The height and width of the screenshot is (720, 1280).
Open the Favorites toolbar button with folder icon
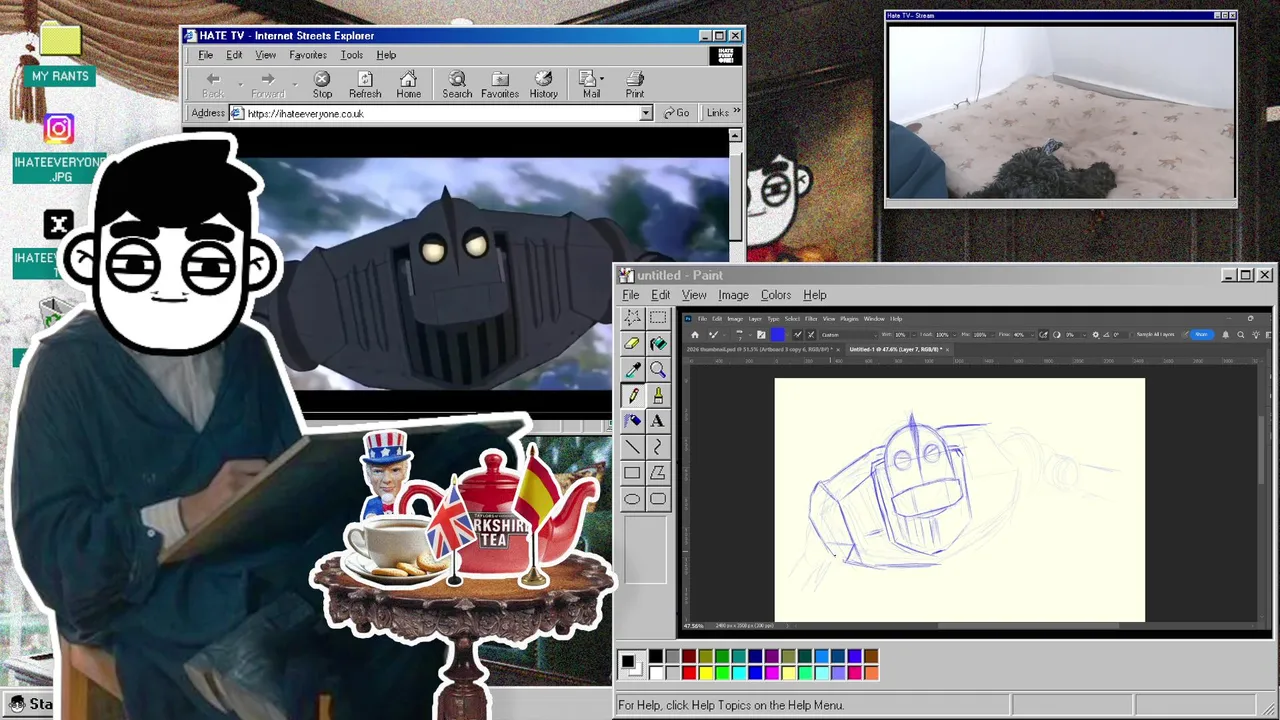[500, 85]
